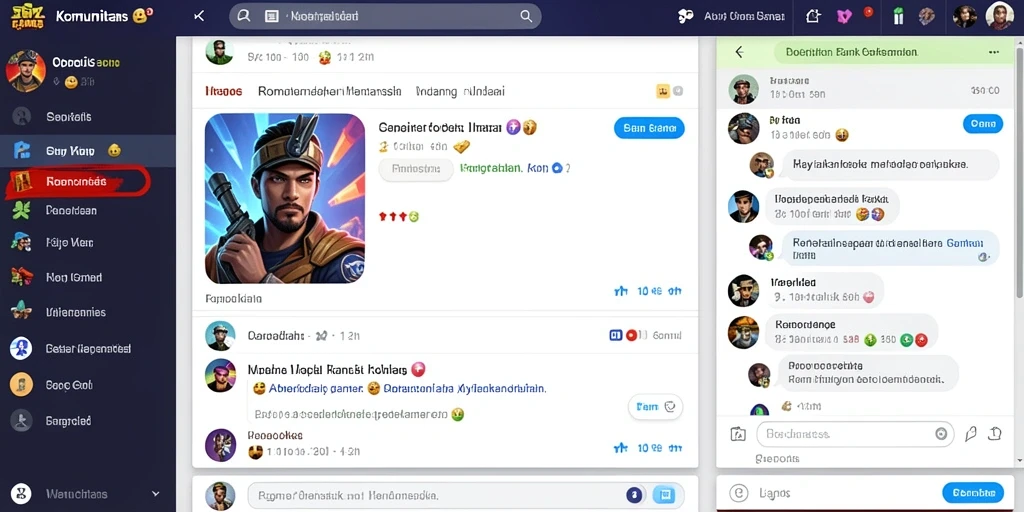Click the circular icon beside 'Lianos'
The image size is (1024, 512).
739,492
